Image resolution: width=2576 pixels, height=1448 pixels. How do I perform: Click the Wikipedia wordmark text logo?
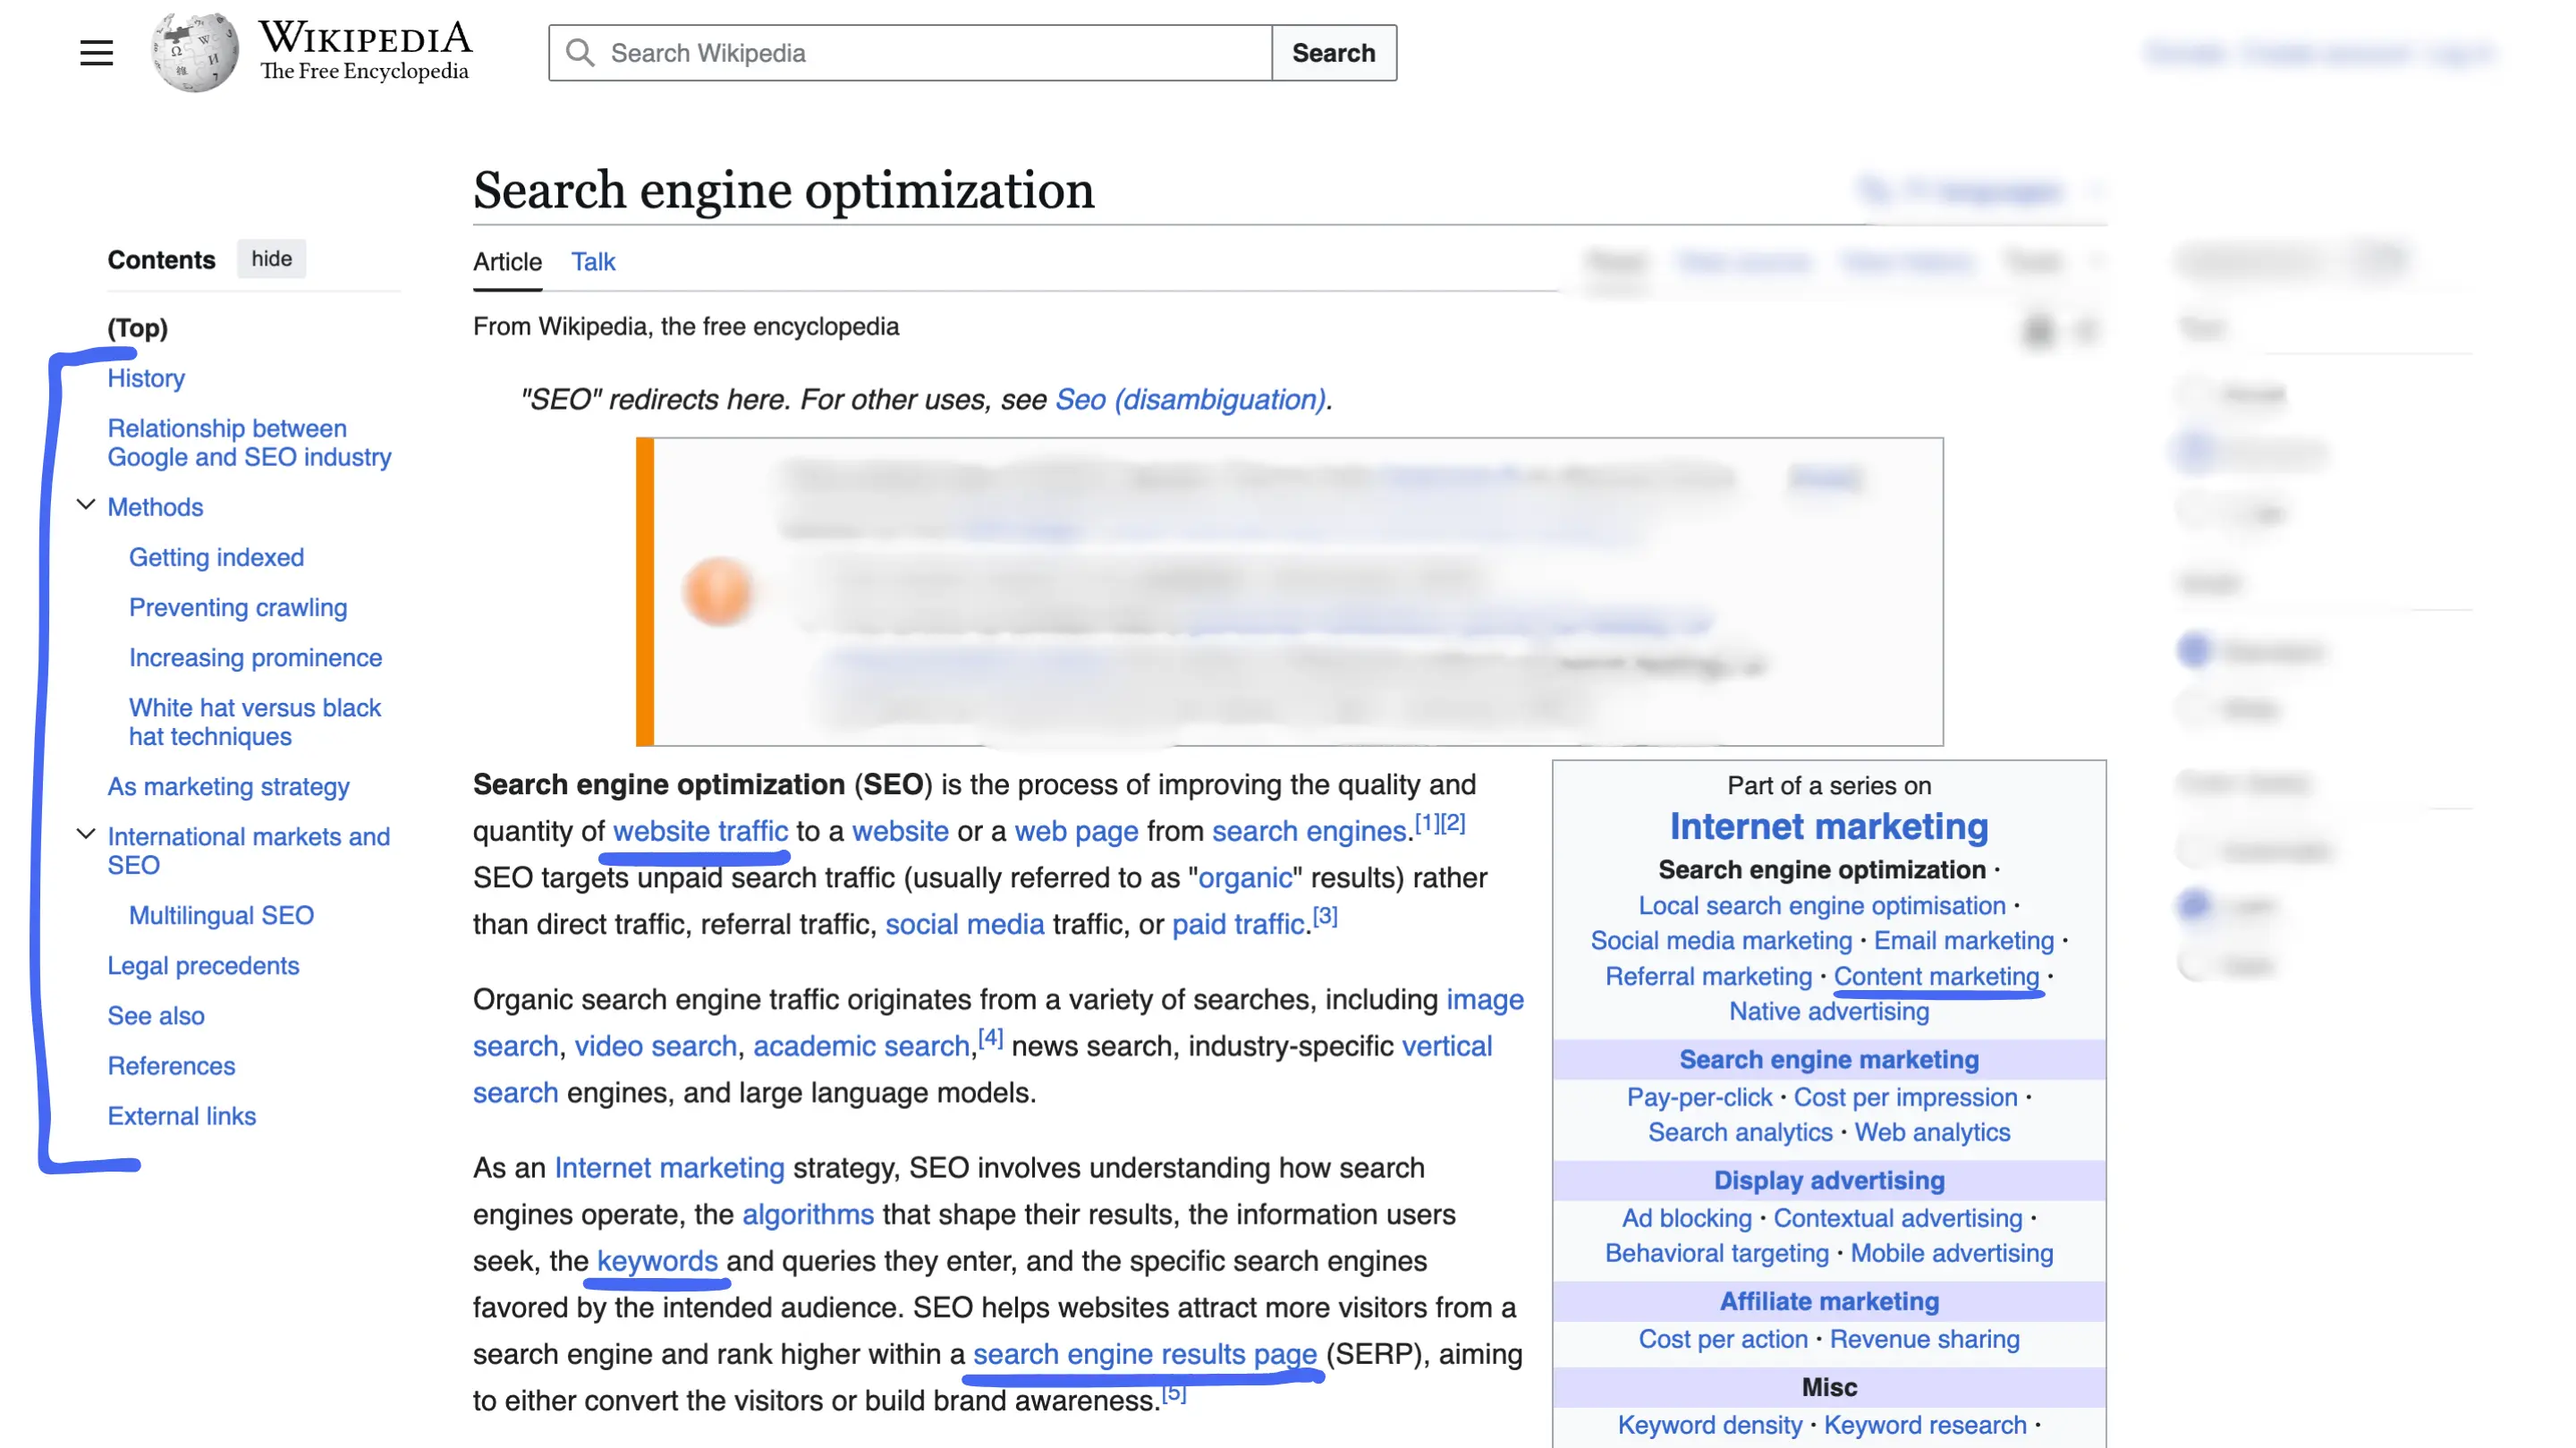364,50
